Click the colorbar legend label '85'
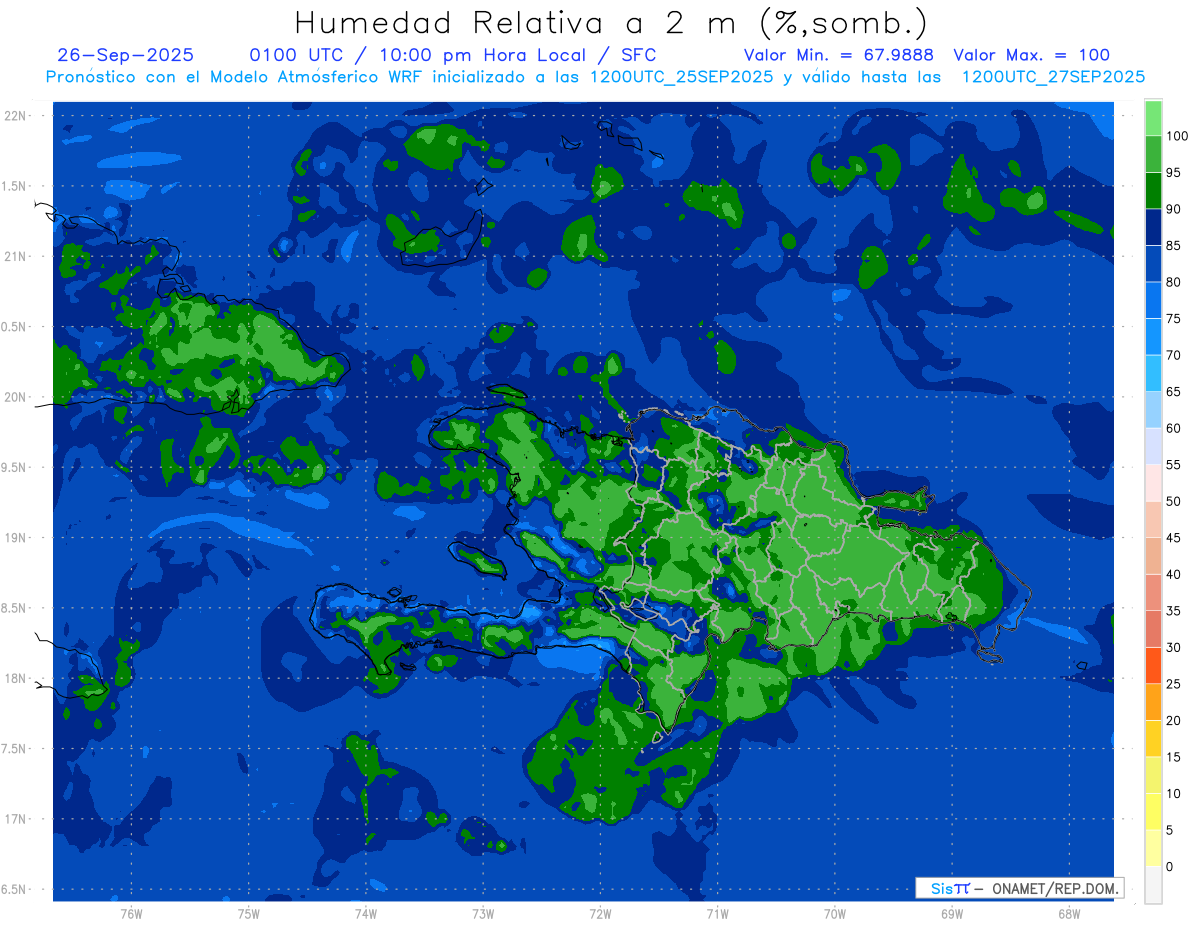The image size is (1200, 927). 1172,246
